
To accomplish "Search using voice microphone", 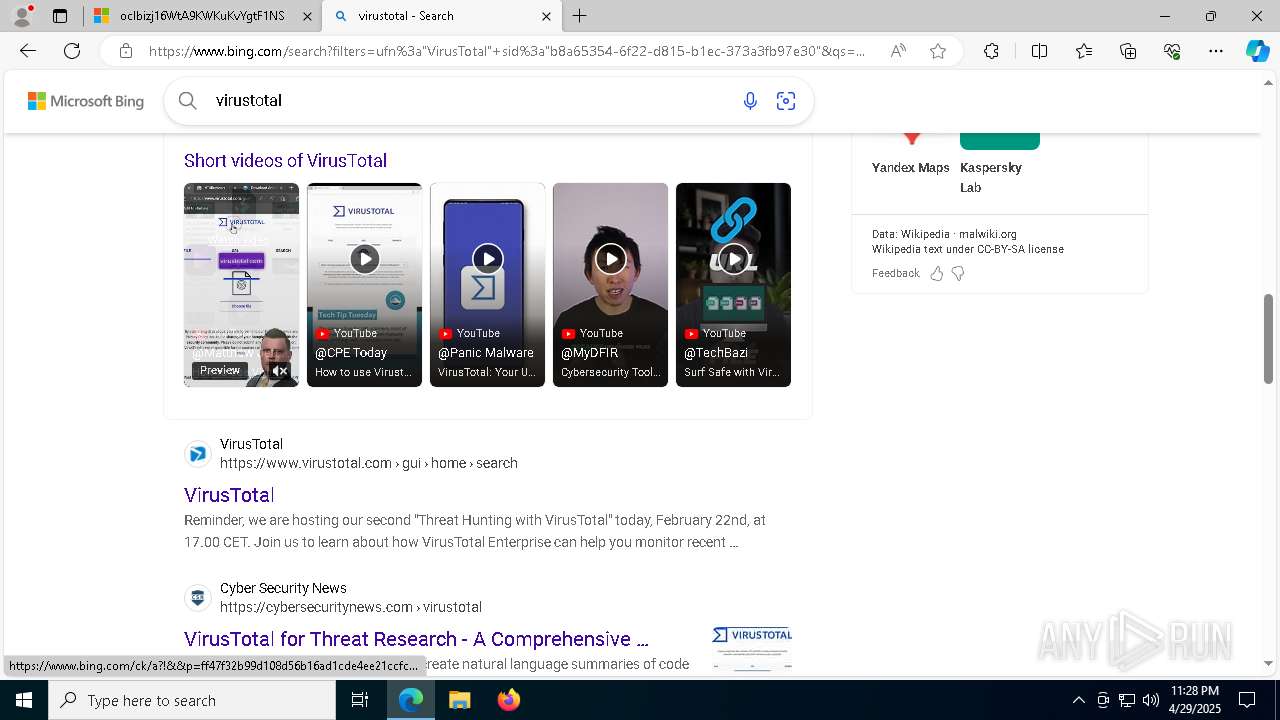I will (750, 101).
